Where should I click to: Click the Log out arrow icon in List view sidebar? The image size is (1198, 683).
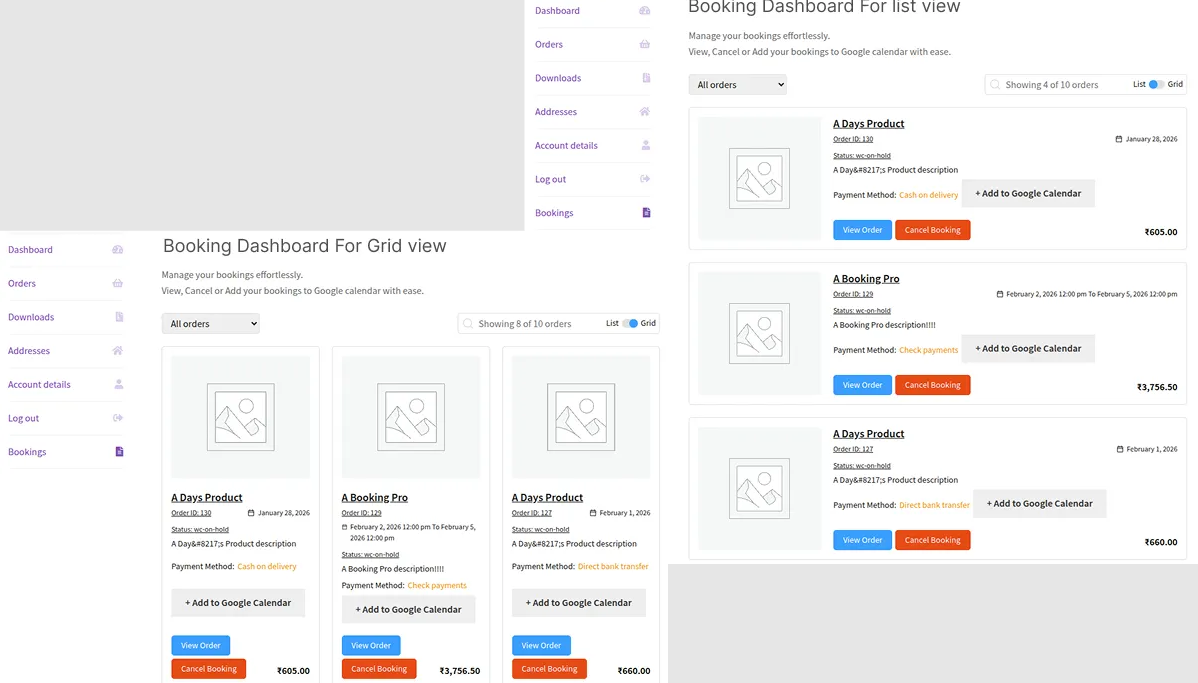[x=645, y=179]
